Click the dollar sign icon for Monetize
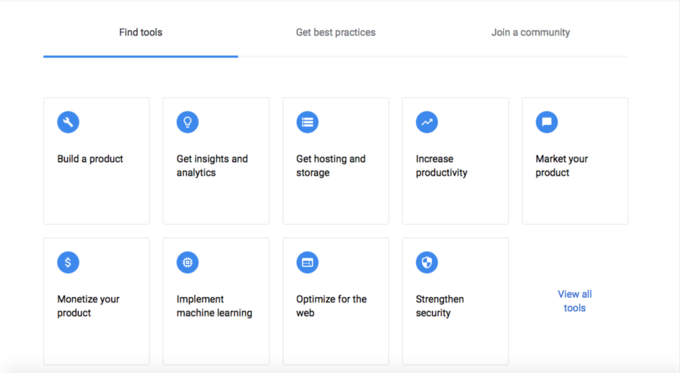Screen dimensions: 680x373 pos(68,262)
